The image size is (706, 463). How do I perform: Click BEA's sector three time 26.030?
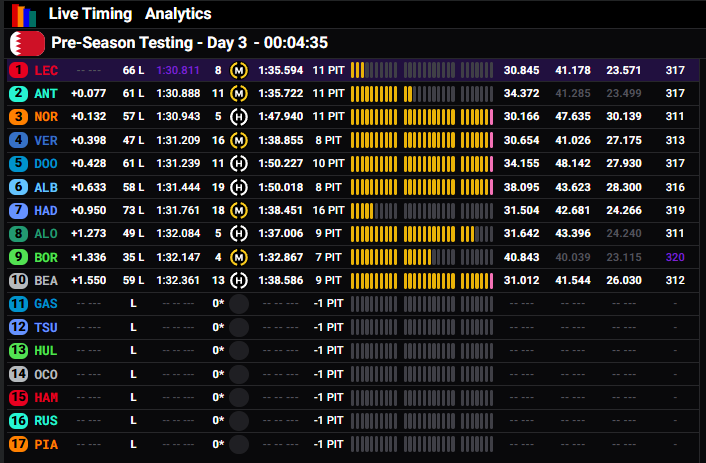tap(624, 280)
